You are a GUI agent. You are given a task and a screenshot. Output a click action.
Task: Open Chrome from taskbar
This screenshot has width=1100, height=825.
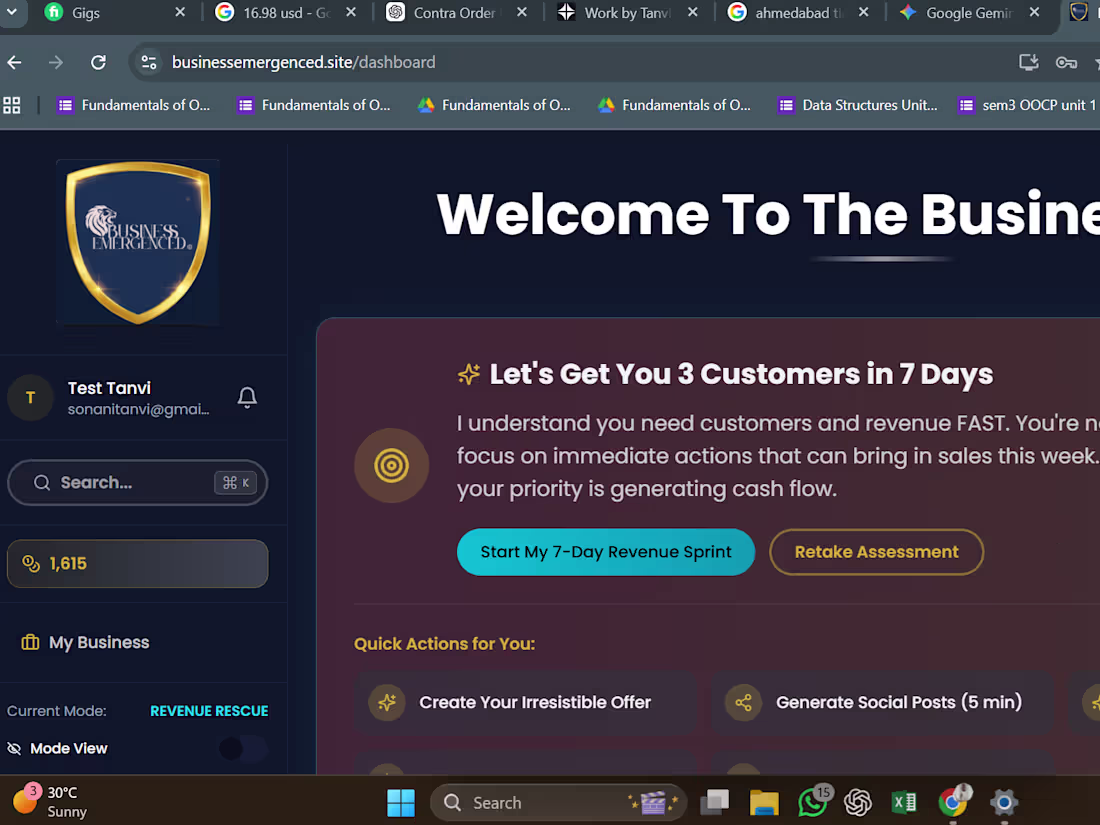(953, 803)
